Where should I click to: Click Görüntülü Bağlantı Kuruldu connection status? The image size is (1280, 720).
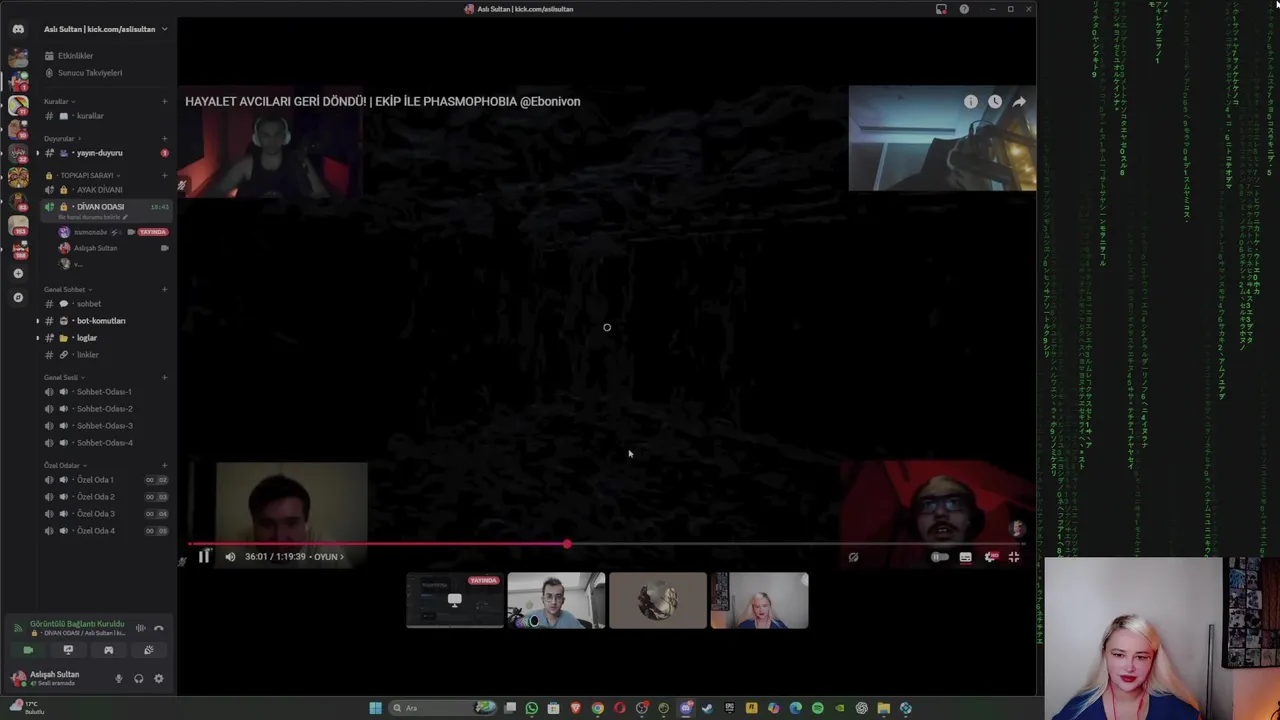77,624
